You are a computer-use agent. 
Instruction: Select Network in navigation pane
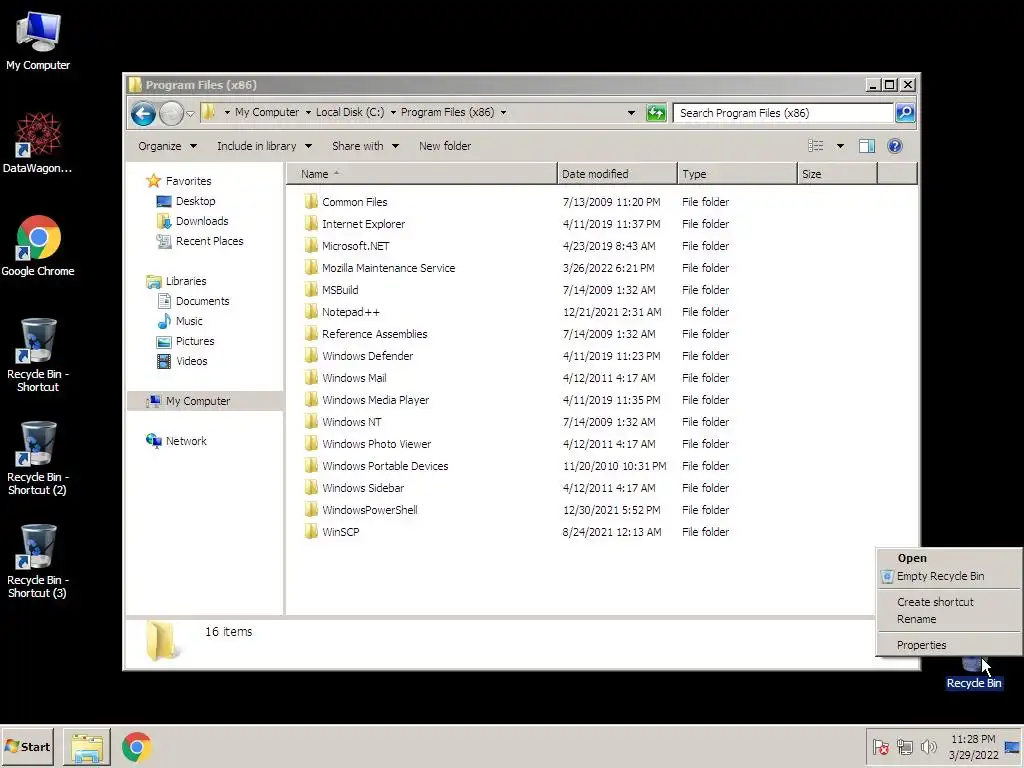click(x=185, y=441)
